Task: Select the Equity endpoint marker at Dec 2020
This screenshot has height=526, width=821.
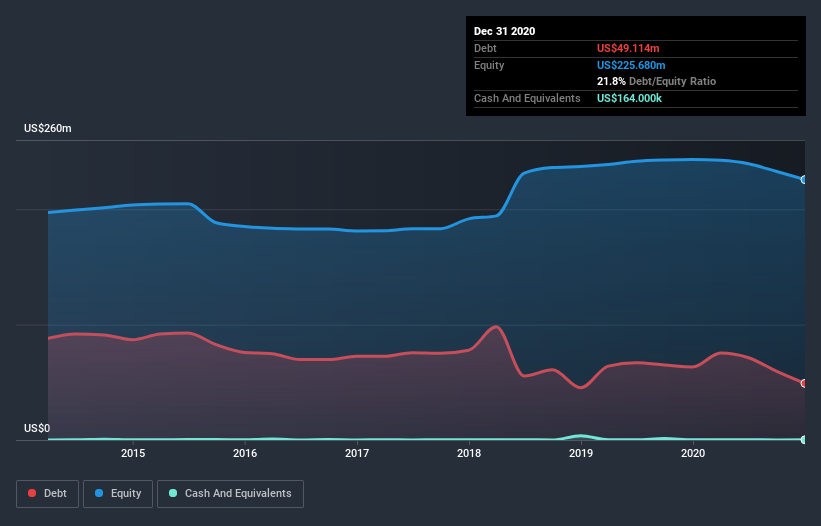Action: coord(804,180)
